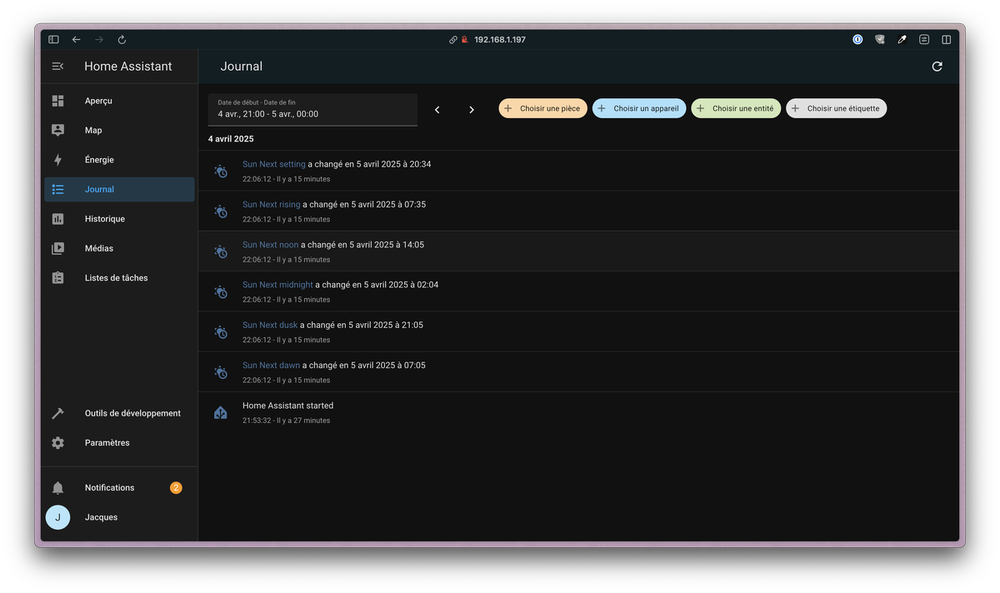
Task: Open the Sun Next setting link
Action: (274, 164)
